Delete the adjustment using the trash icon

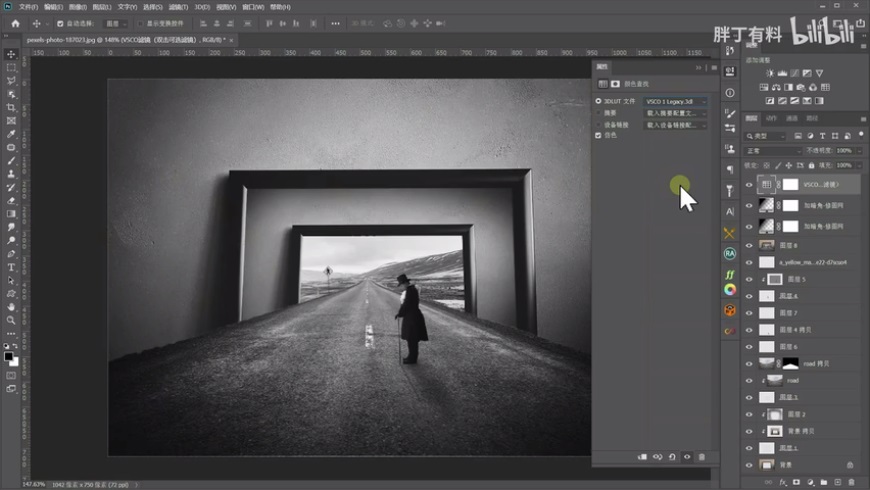(701, 456)
